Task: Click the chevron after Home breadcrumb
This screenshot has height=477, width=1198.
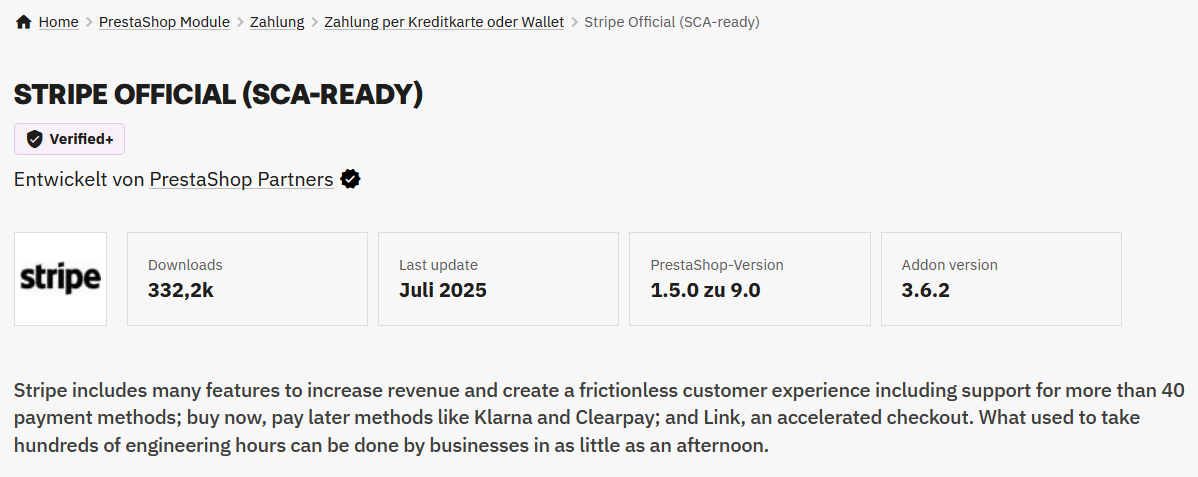Action: (x=89, y=22)
